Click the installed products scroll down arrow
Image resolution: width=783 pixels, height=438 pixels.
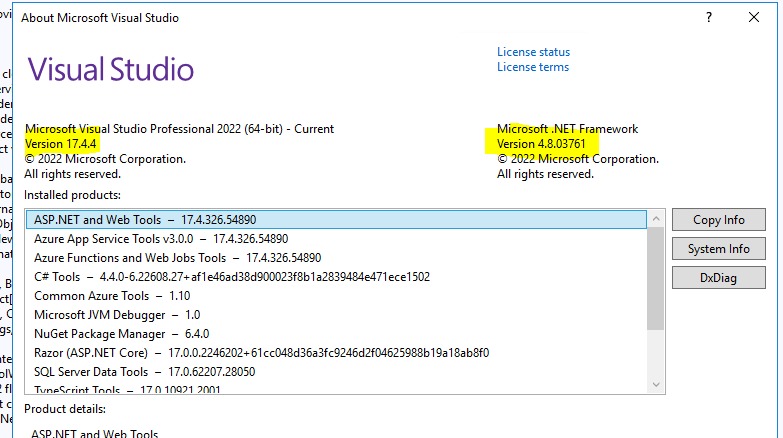(x=656, y=385)
